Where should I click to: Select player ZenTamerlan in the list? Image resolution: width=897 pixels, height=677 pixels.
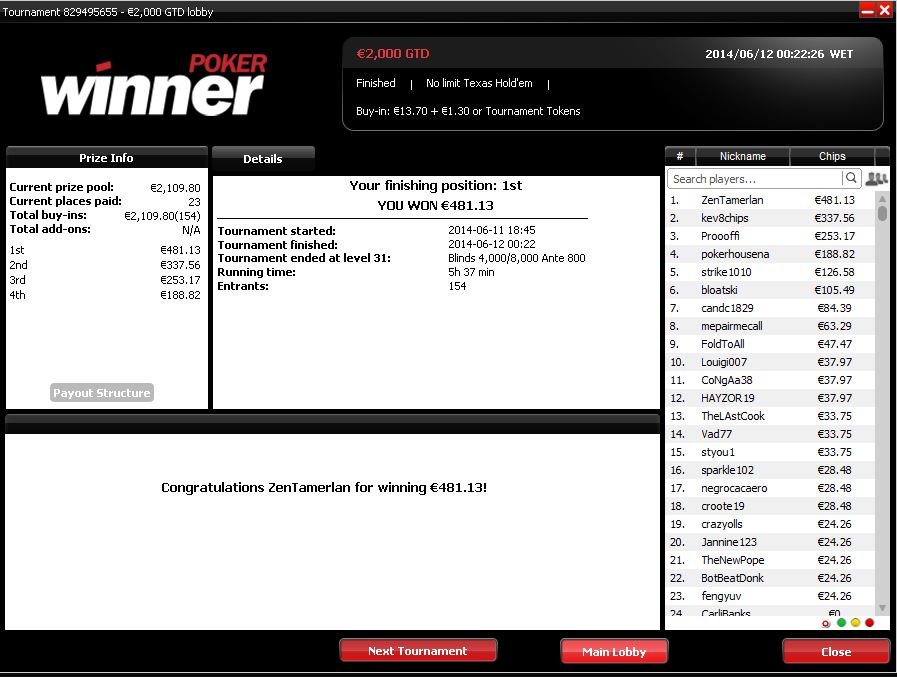pos(771,200)
